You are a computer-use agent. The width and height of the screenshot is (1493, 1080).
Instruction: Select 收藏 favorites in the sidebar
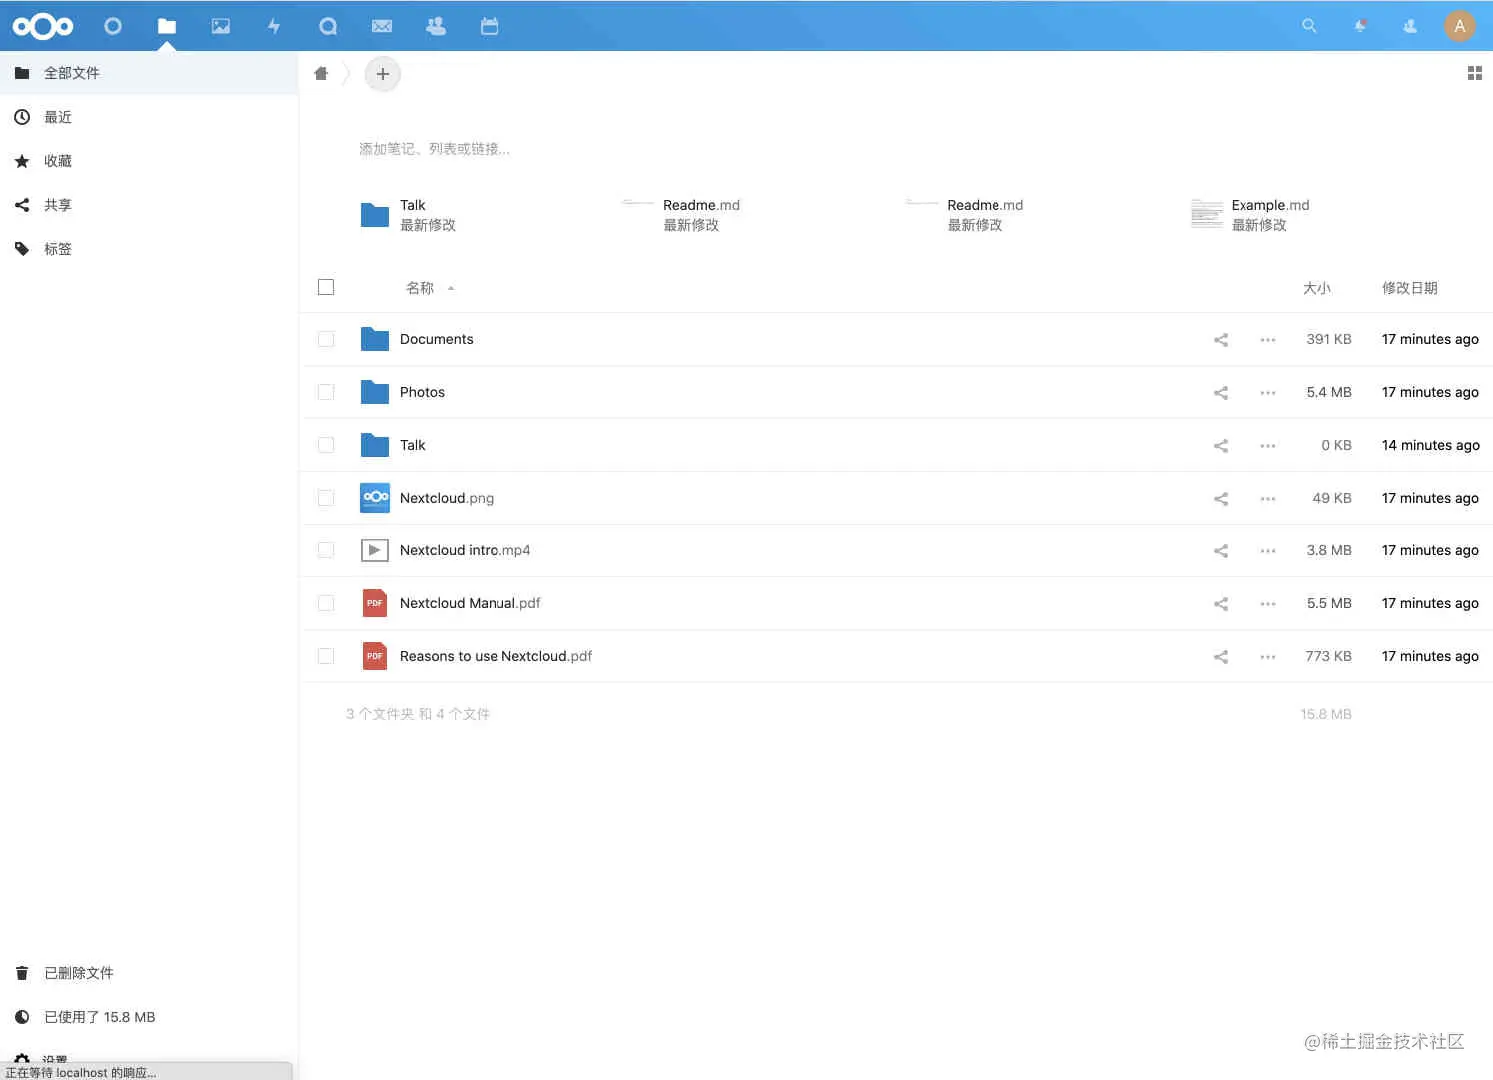[149, 161]
